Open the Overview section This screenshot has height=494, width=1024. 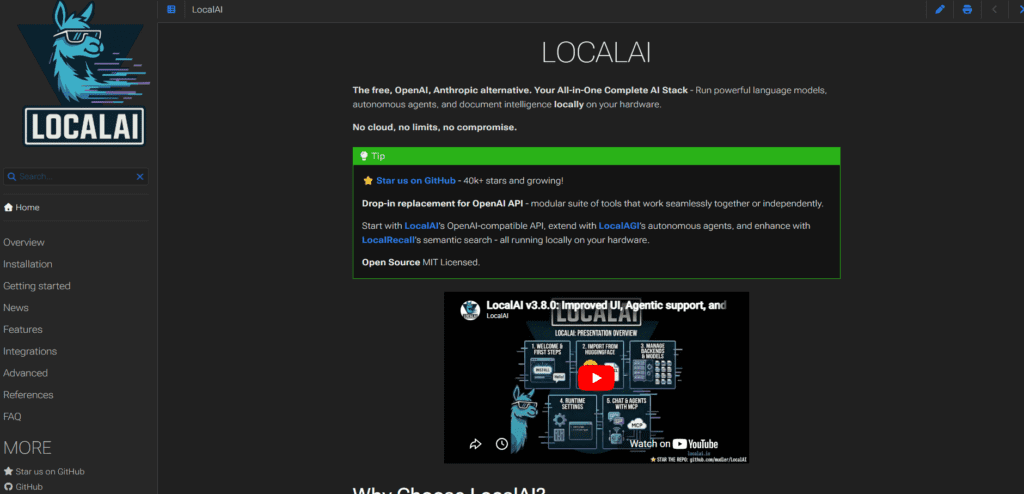[24, 242]
